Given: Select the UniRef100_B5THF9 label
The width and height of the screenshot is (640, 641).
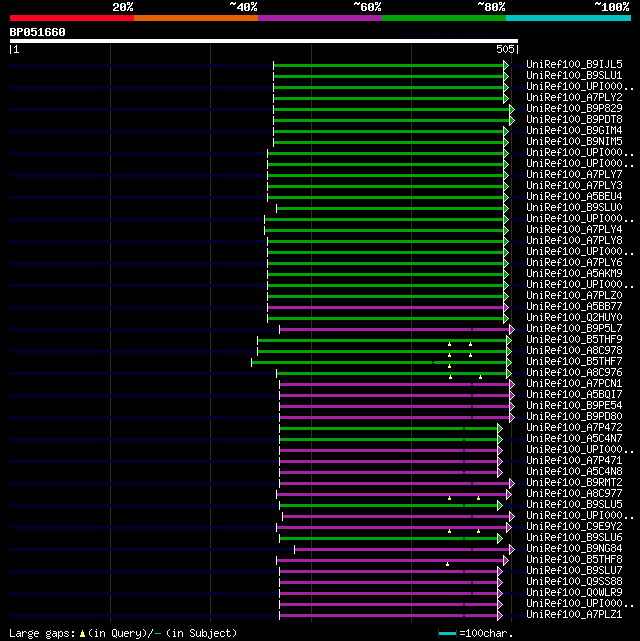Looking at the screenshot, I should (574, 339).
